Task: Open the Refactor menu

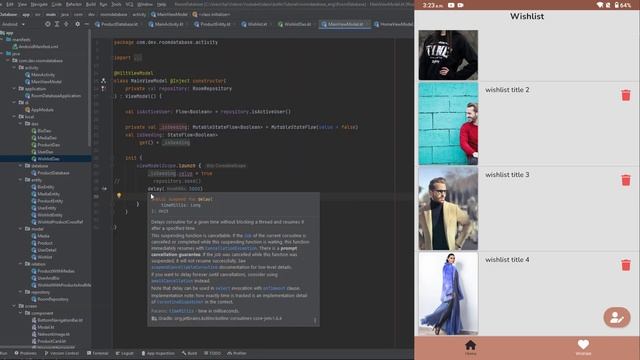Action: point(74,4)
